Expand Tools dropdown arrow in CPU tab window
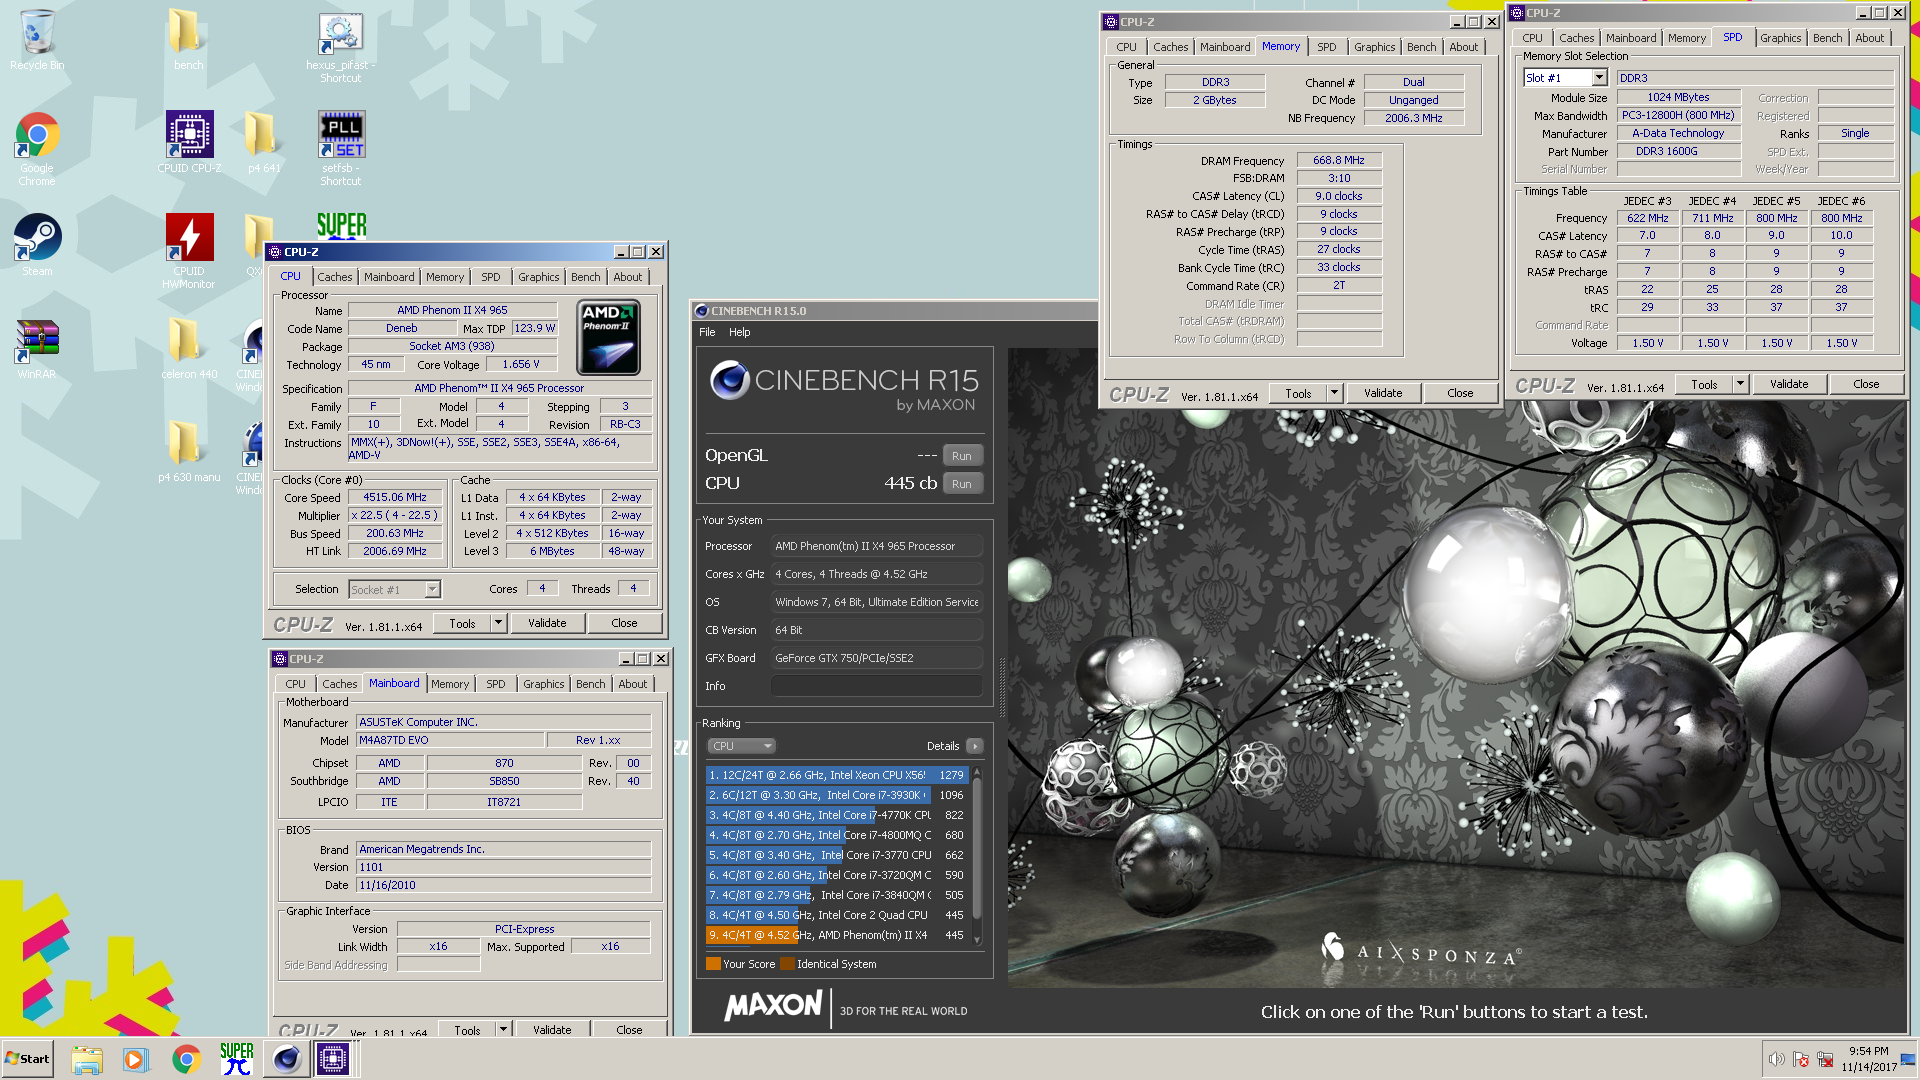 [498, 623]
